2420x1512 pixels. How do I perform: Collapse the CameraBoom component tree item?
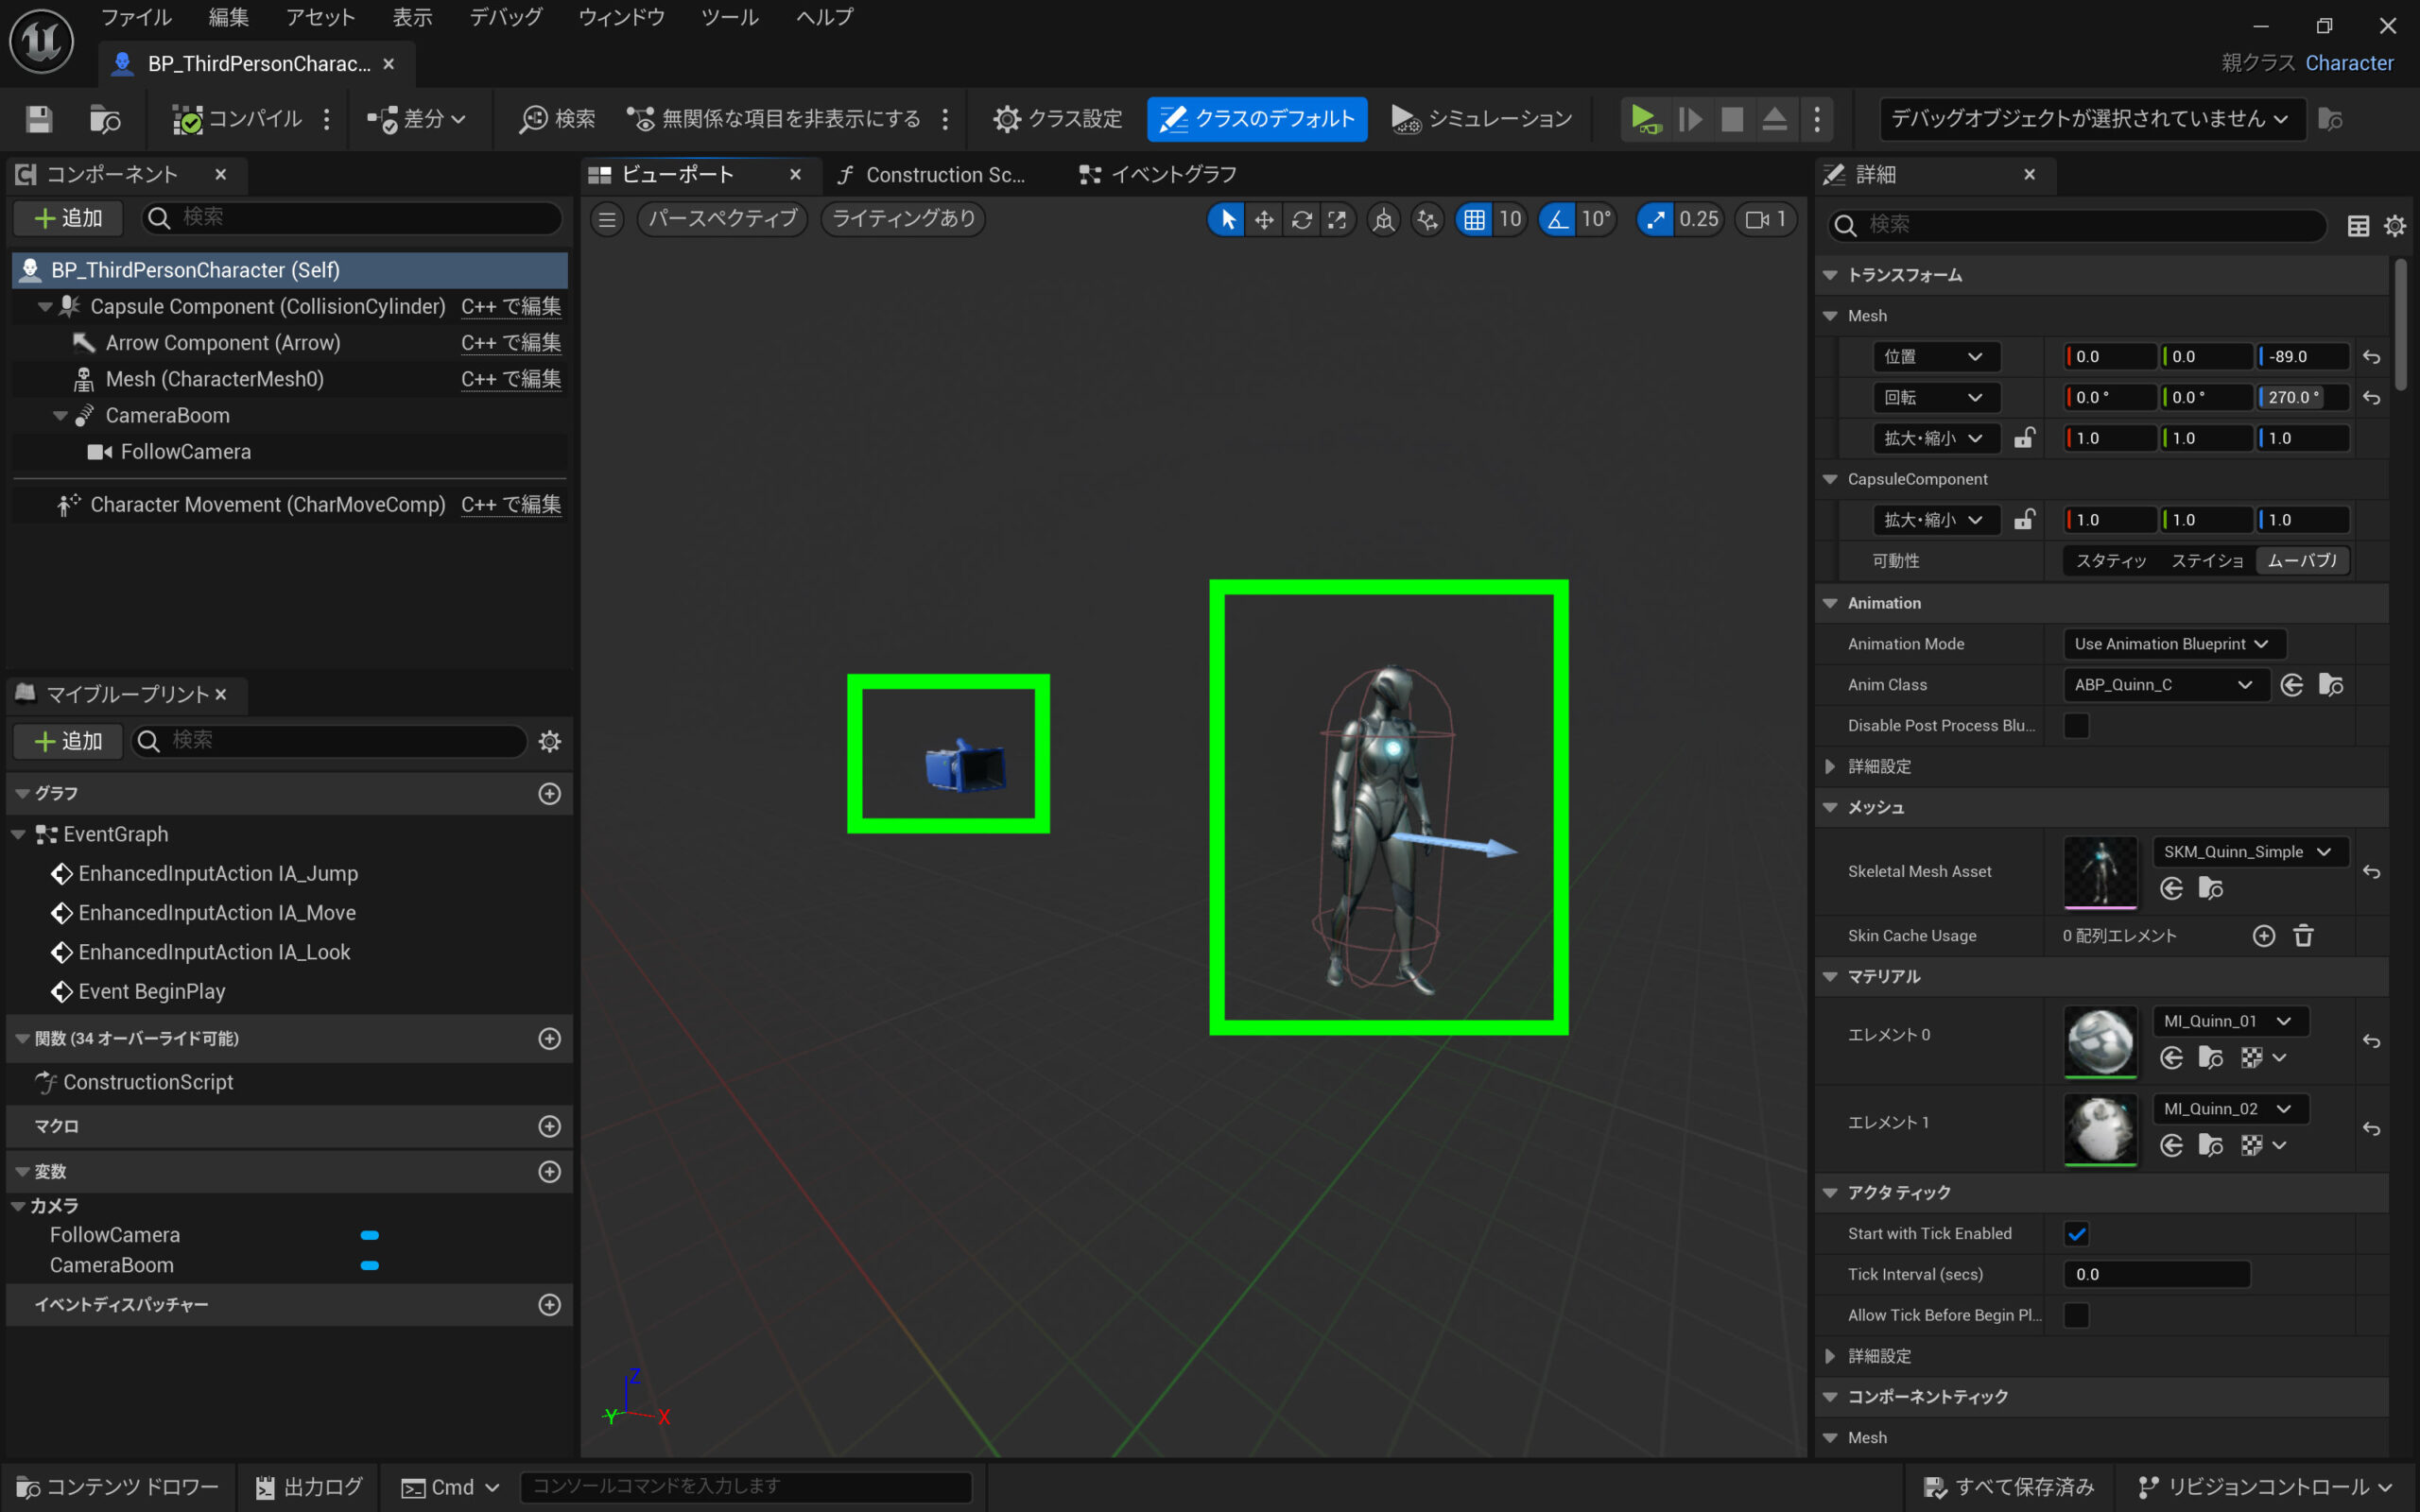click(x=60, y=416)
